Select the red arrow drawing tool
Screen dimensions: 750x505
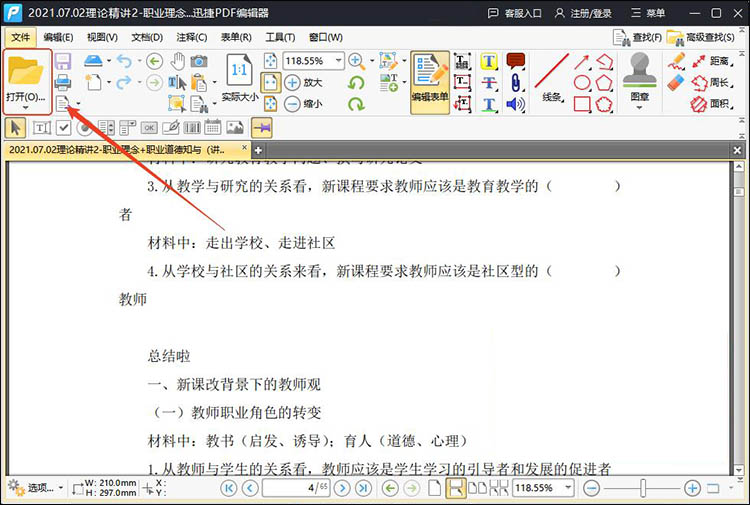582,62
